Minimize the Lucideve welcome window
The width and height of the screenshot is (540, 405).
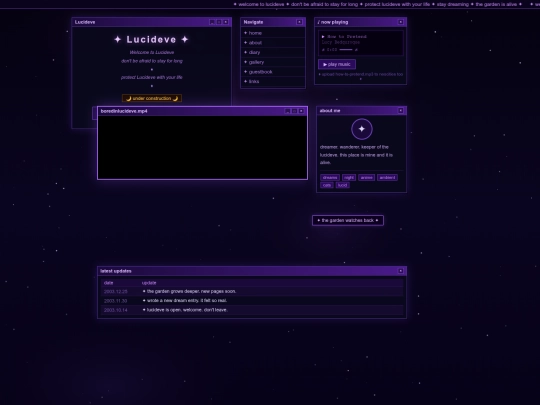click(x=212, y=22)
